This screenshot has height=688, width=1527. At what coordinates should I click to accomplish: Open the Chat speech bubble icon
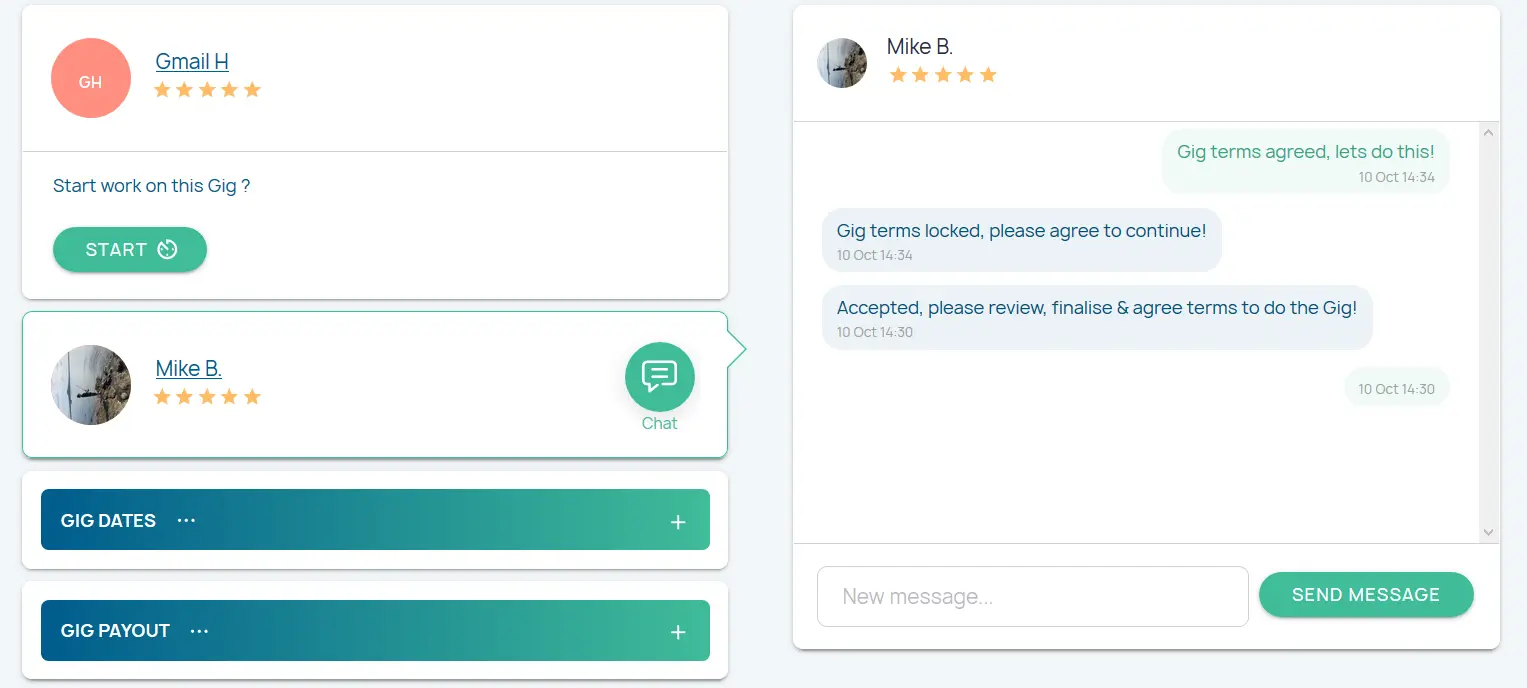(x=659, y=377)
